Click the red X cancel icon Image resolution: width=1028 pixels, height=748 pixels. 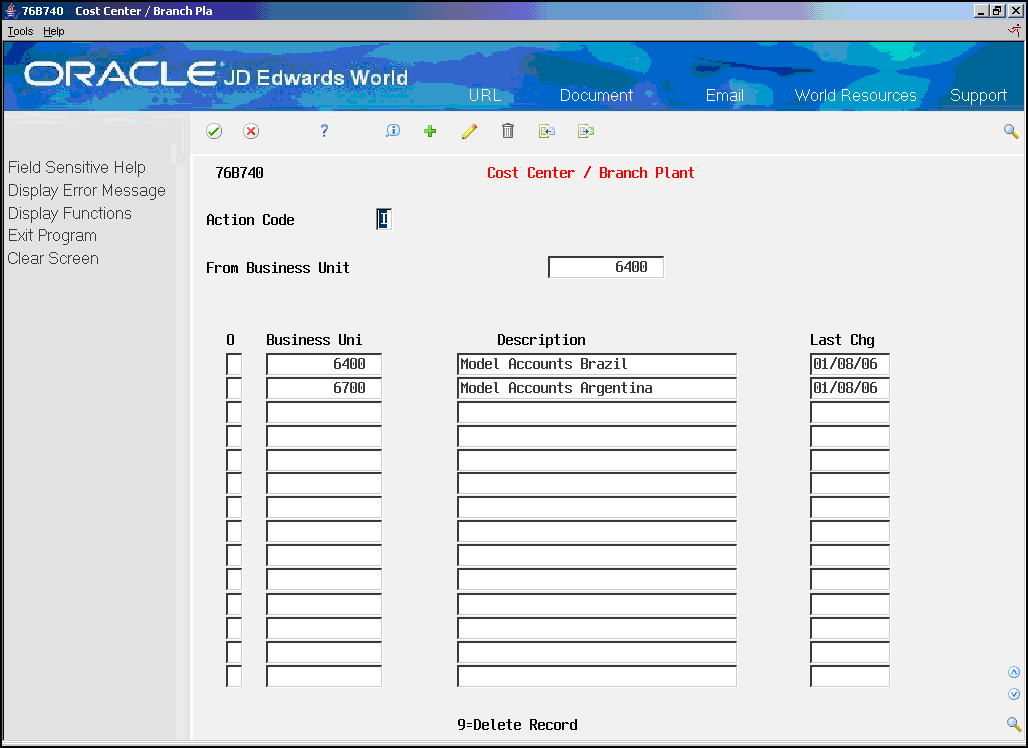pos(251,131)
